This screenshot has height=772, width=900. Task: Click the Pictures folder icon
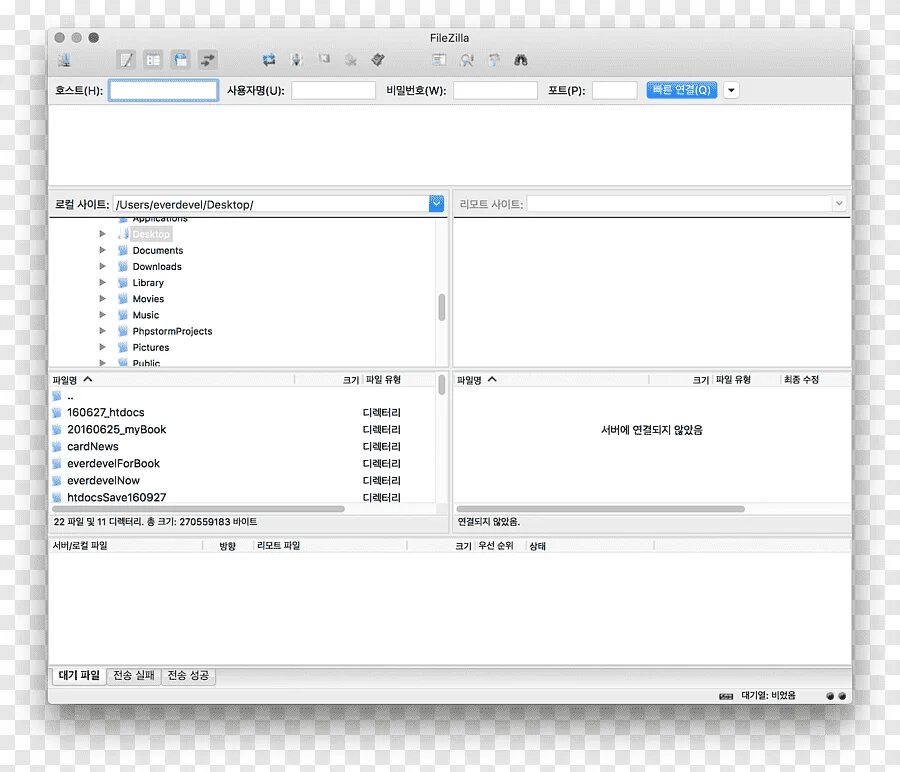[x=122, y=347]
